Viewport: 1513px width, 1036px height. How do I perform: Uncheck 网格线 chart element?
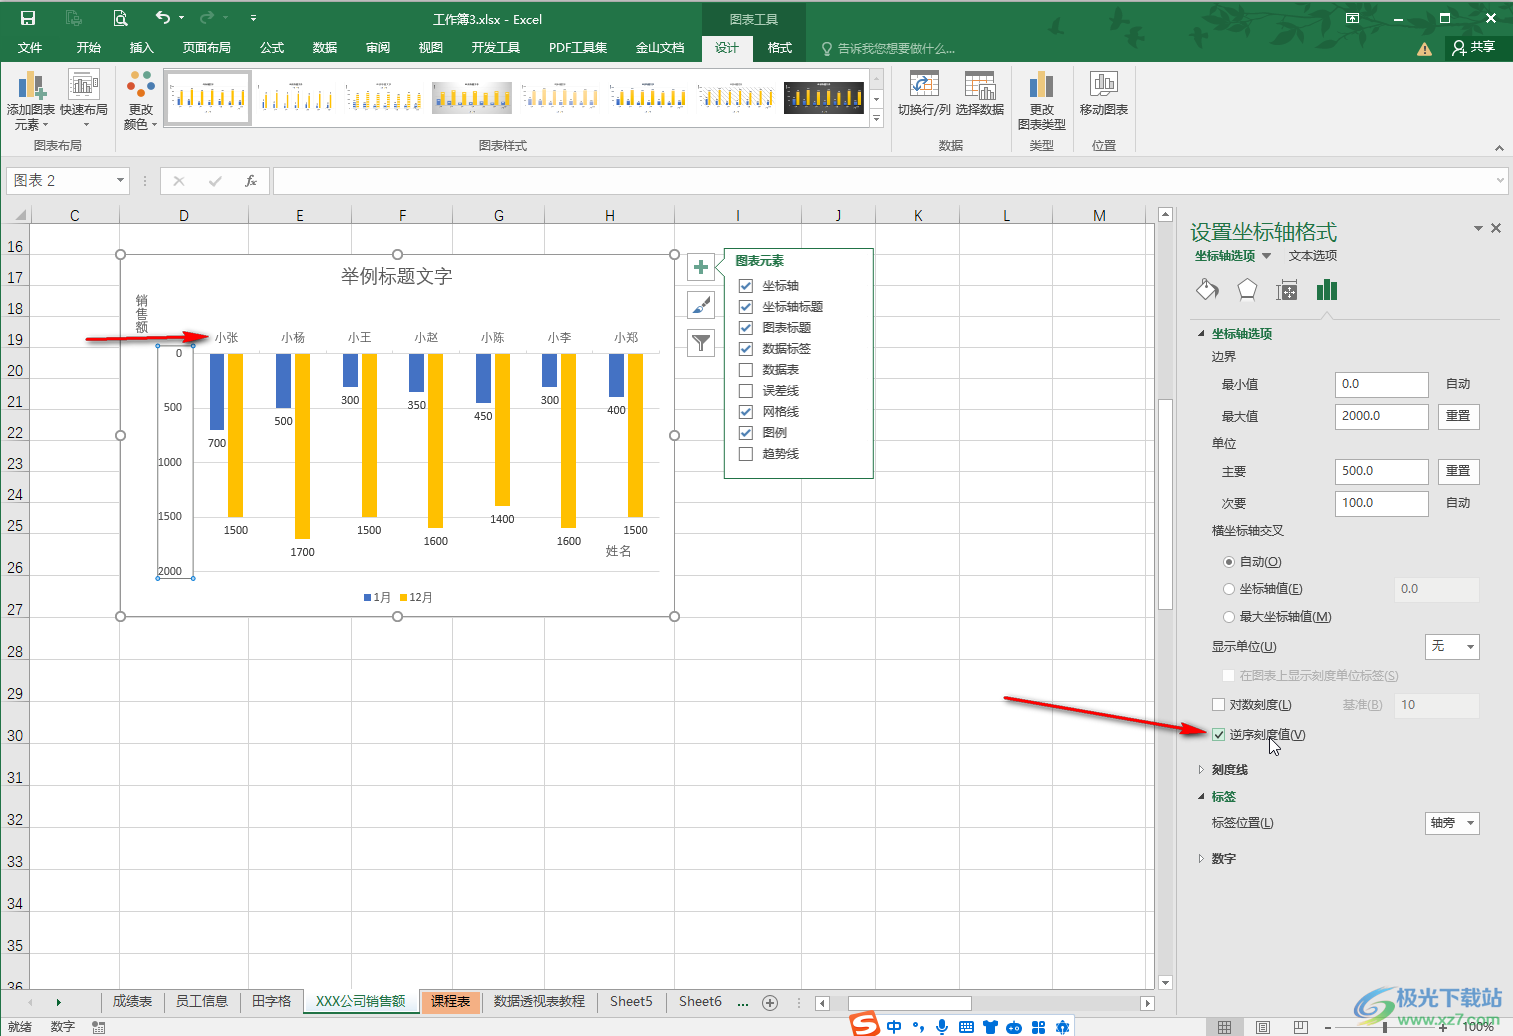coord(746,412)
